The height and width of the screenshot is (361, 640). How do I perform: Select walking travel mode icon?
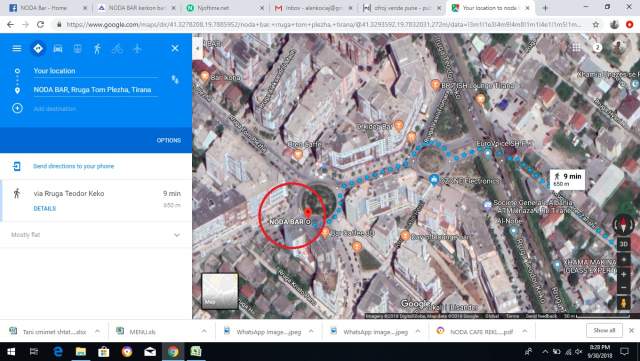click(x=97, y=49)
